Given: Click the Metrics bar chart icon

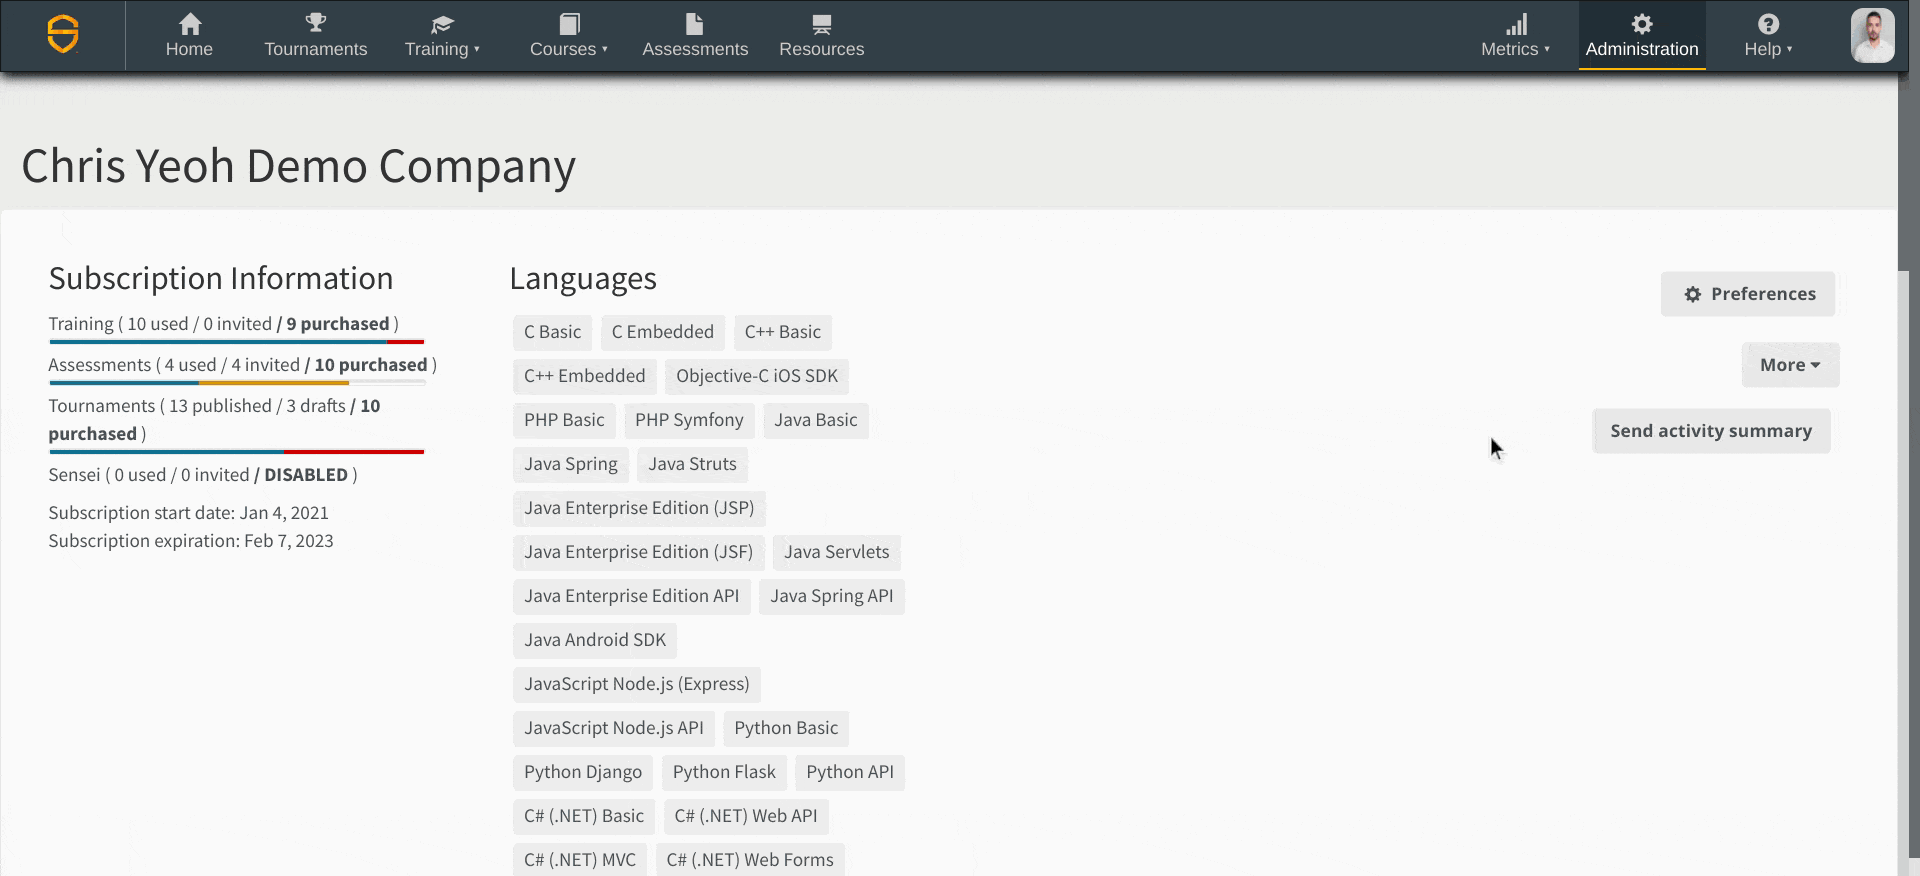Looking at the screenshot, I should point(1516,24).
